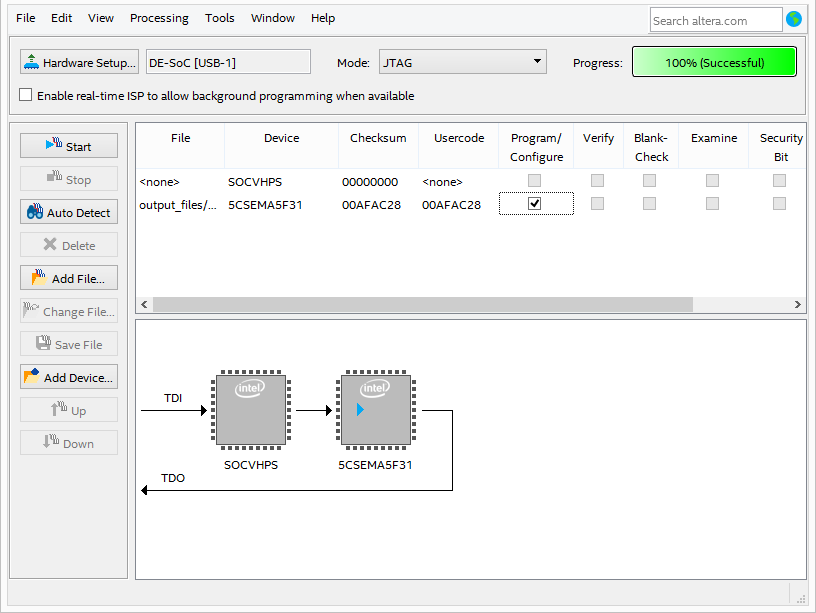Toggle Examine checkbox for SOCVHPS row
The image size is (816, 613).
[712, 181]
